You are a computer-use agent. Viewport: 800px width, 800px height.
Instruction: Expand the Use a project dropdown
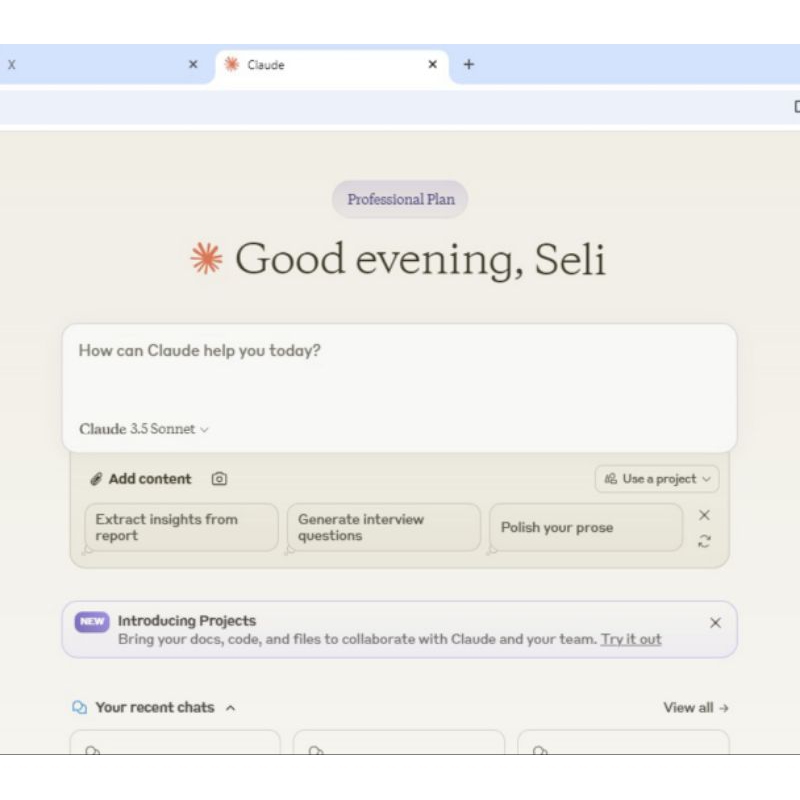[x=657, y=479]
